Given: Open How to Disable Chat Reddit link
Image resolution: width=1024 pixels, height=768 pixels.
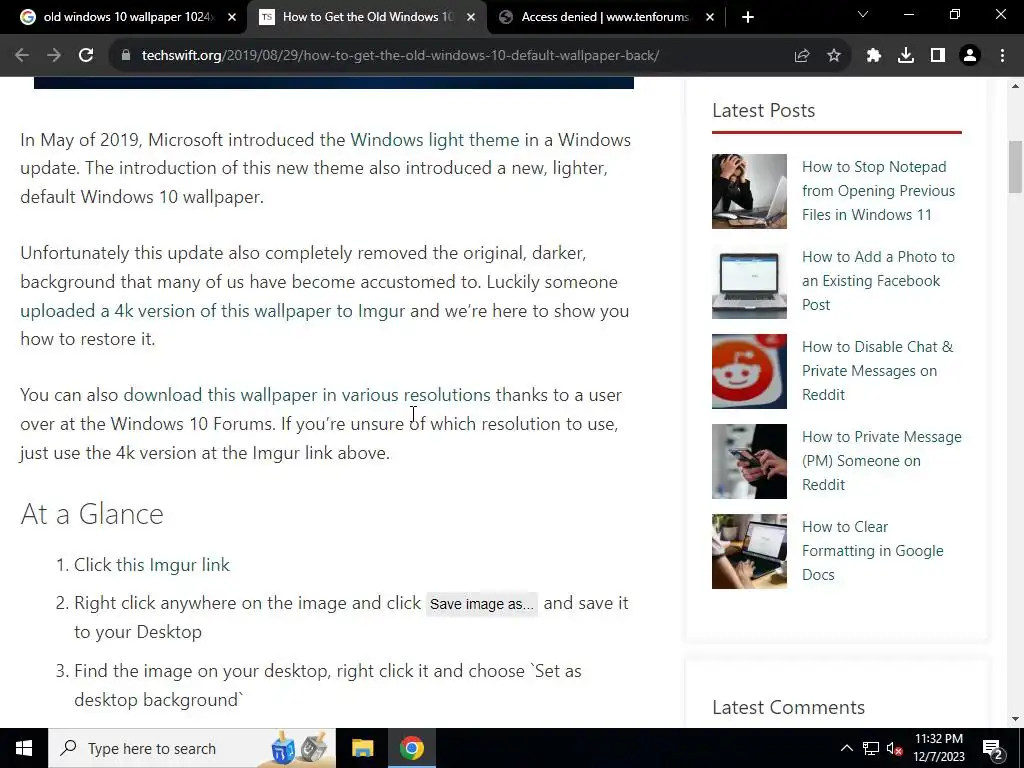Looking at the screenshot, I should (x=878, y=371).
